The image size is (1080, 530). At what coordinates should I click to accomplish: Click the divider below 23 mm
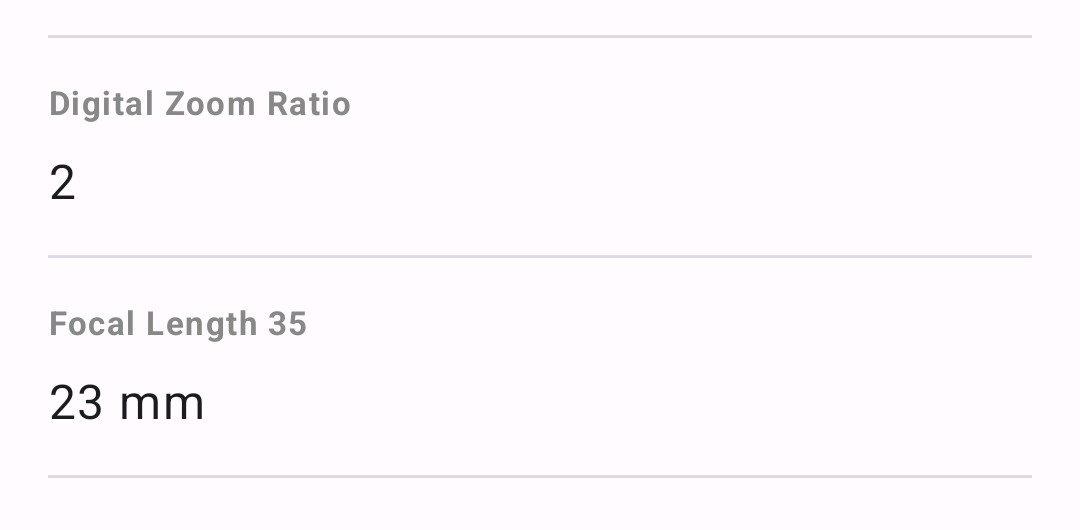coord(540,477)
